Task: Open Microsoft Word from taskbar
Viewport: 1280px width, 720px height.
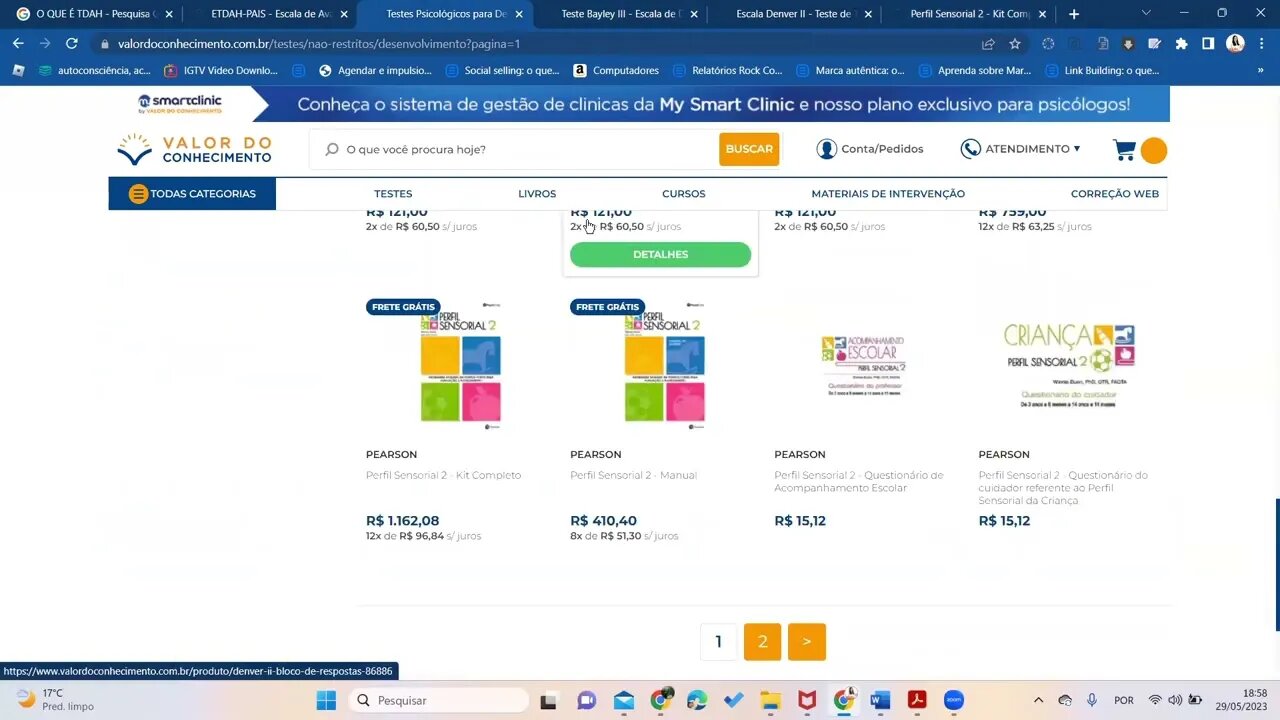Action: tap(880, 700)
